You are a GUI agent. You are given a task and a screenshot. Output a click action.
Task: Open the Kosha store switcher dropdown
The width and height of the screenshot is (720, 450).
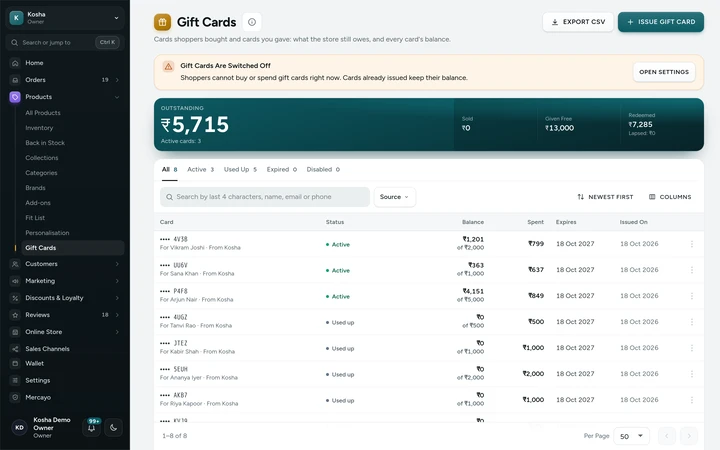(x=65, y=18)
